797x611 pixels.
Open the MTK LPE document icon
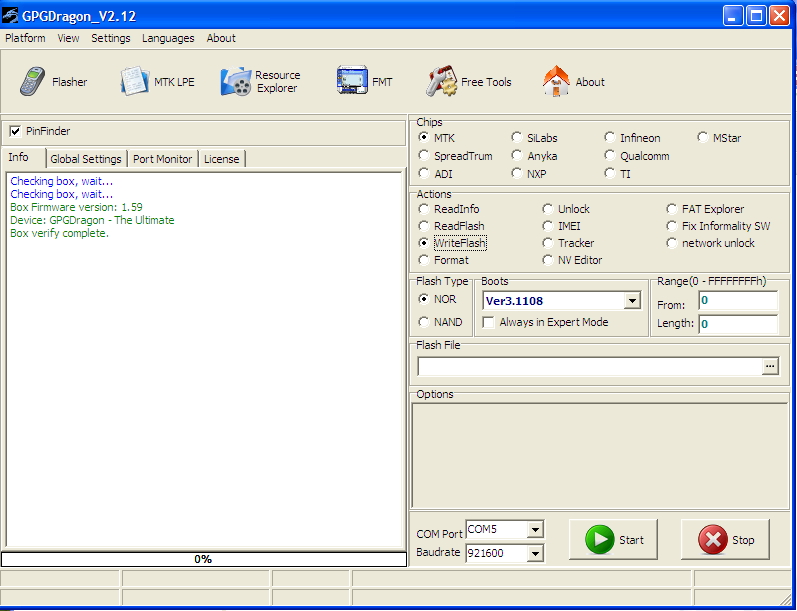pos(135,81)
